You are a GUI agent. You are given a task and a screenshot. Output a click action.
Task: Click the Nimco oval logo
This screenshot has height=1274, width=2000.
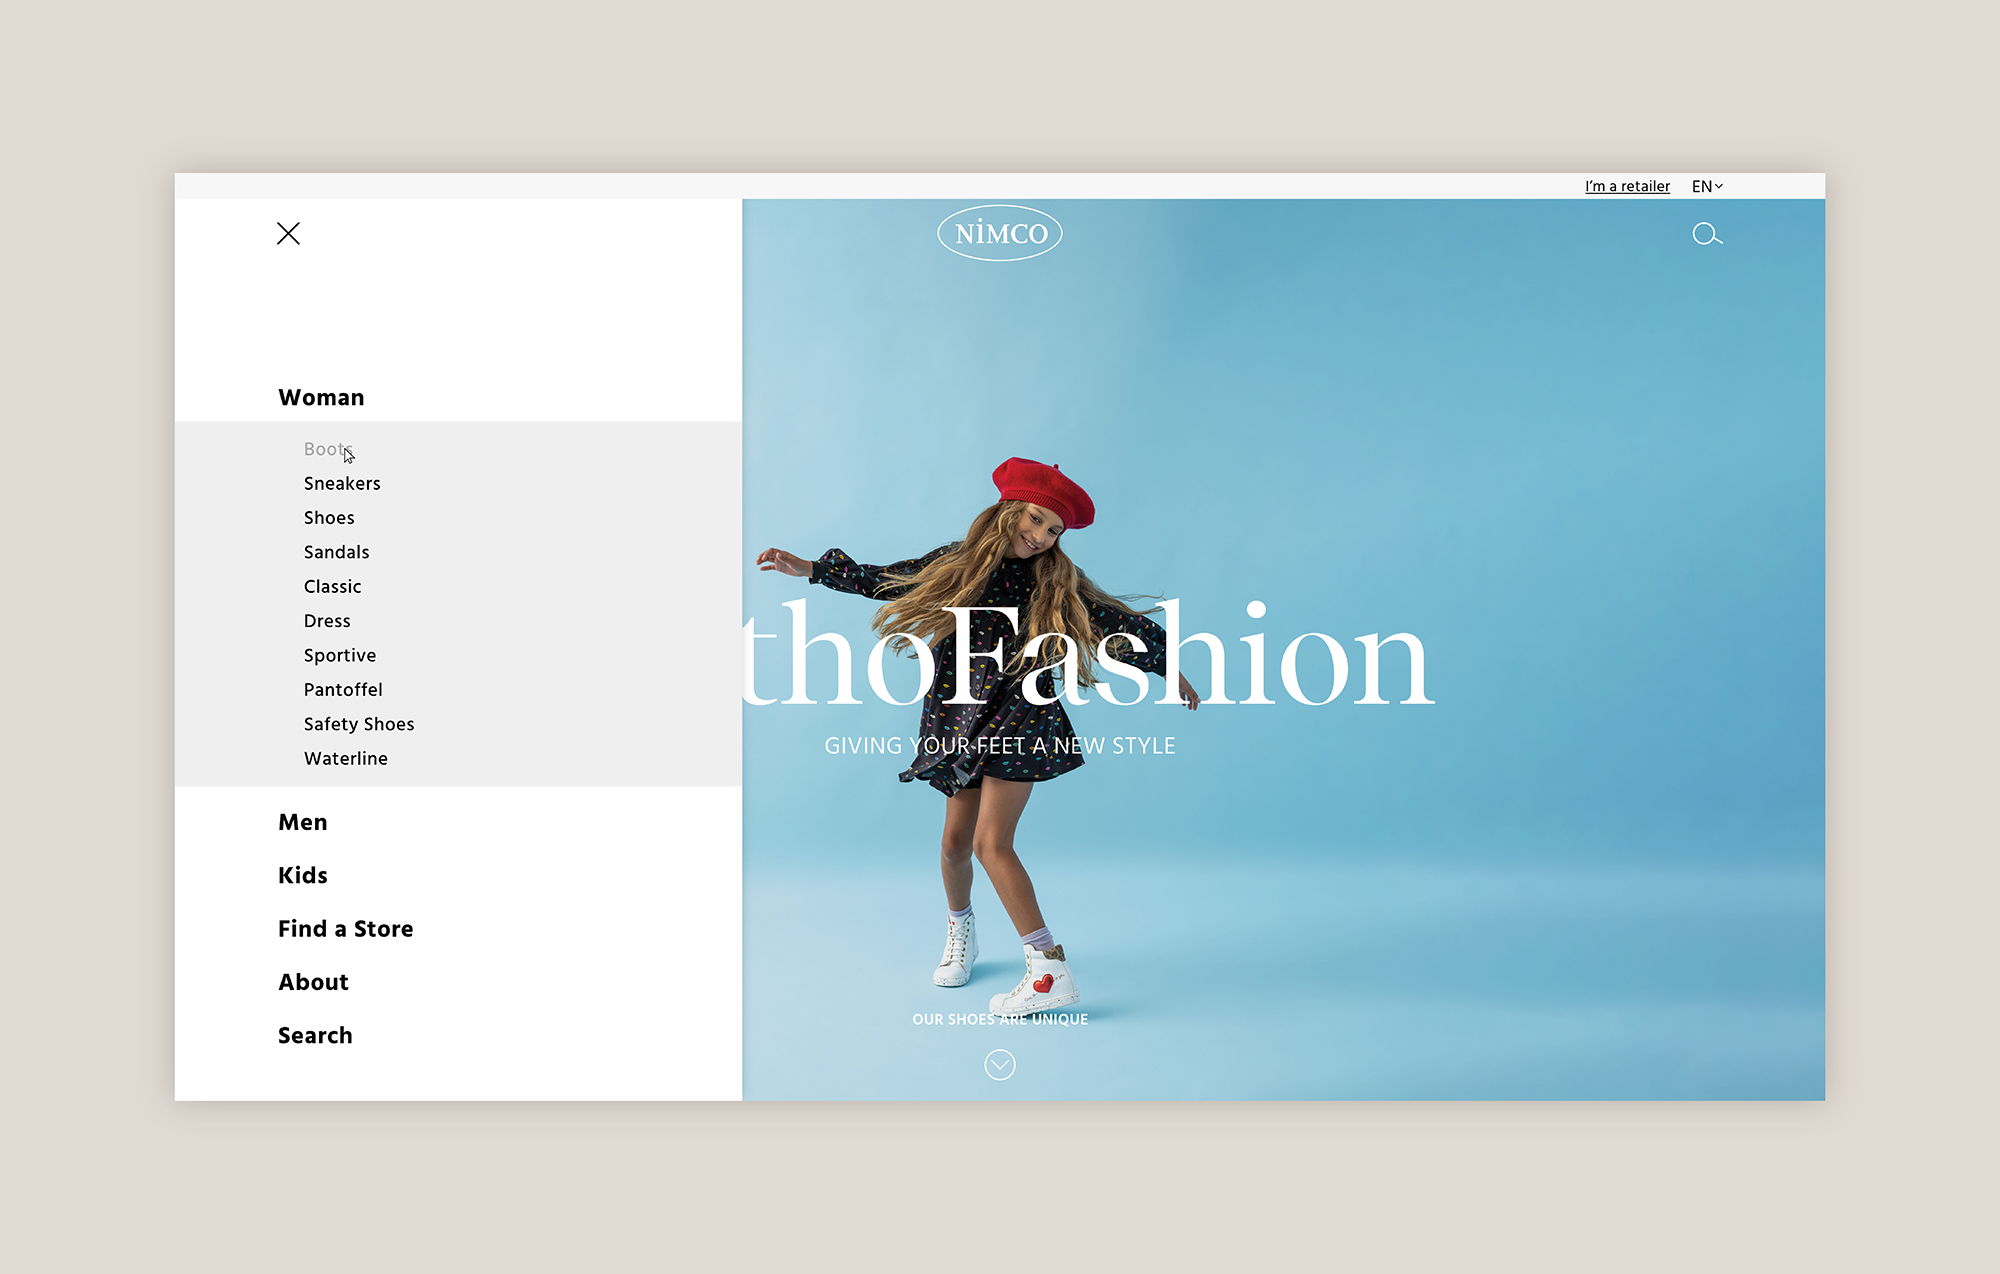[999, 233]
